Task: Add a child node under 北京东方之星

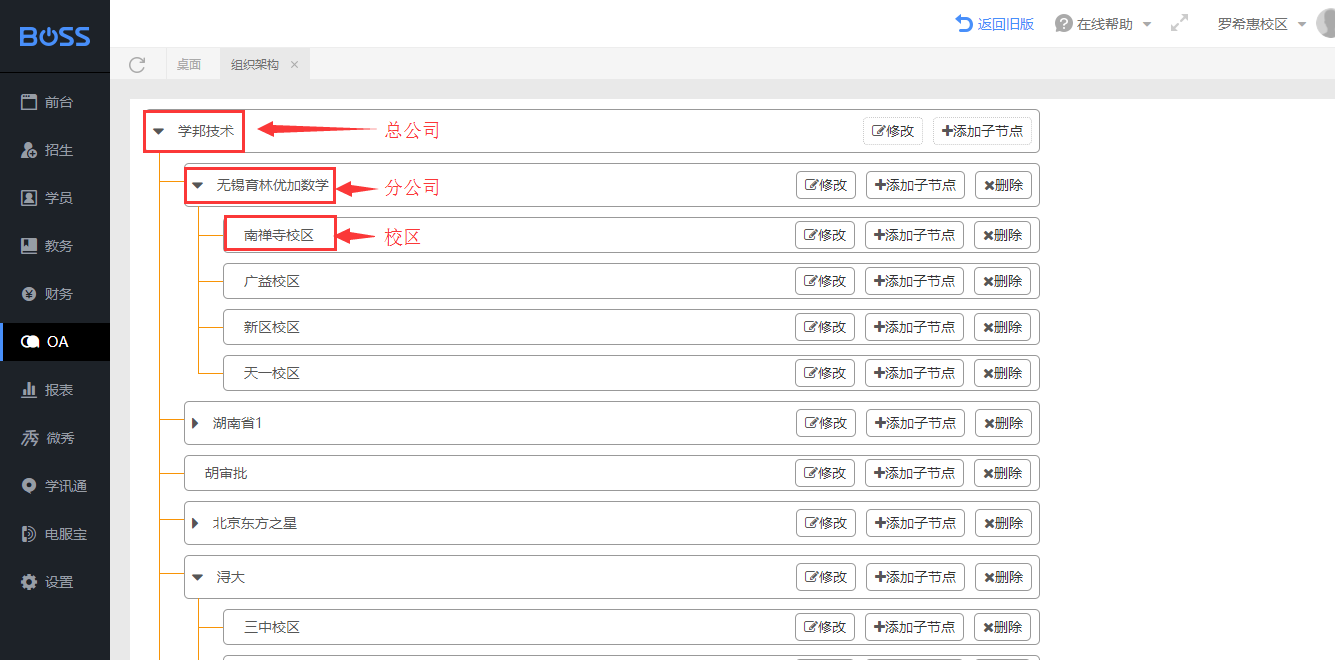Action: pos(915,523)
